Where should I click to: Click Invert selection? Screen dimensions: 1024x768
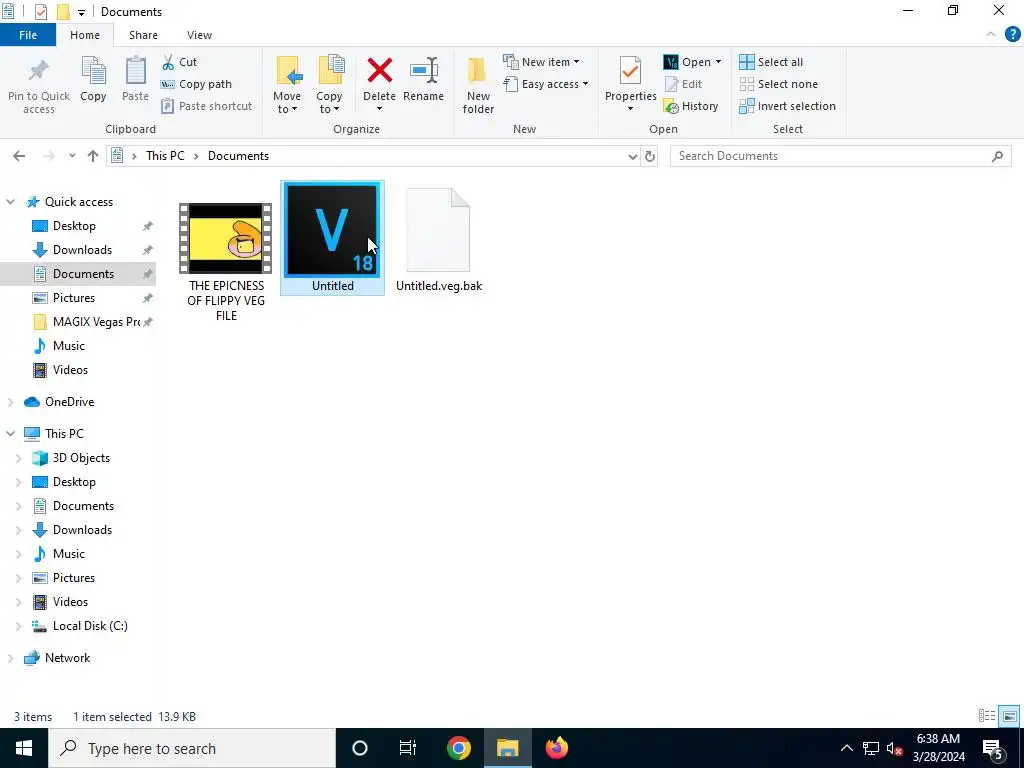[788, 106]
